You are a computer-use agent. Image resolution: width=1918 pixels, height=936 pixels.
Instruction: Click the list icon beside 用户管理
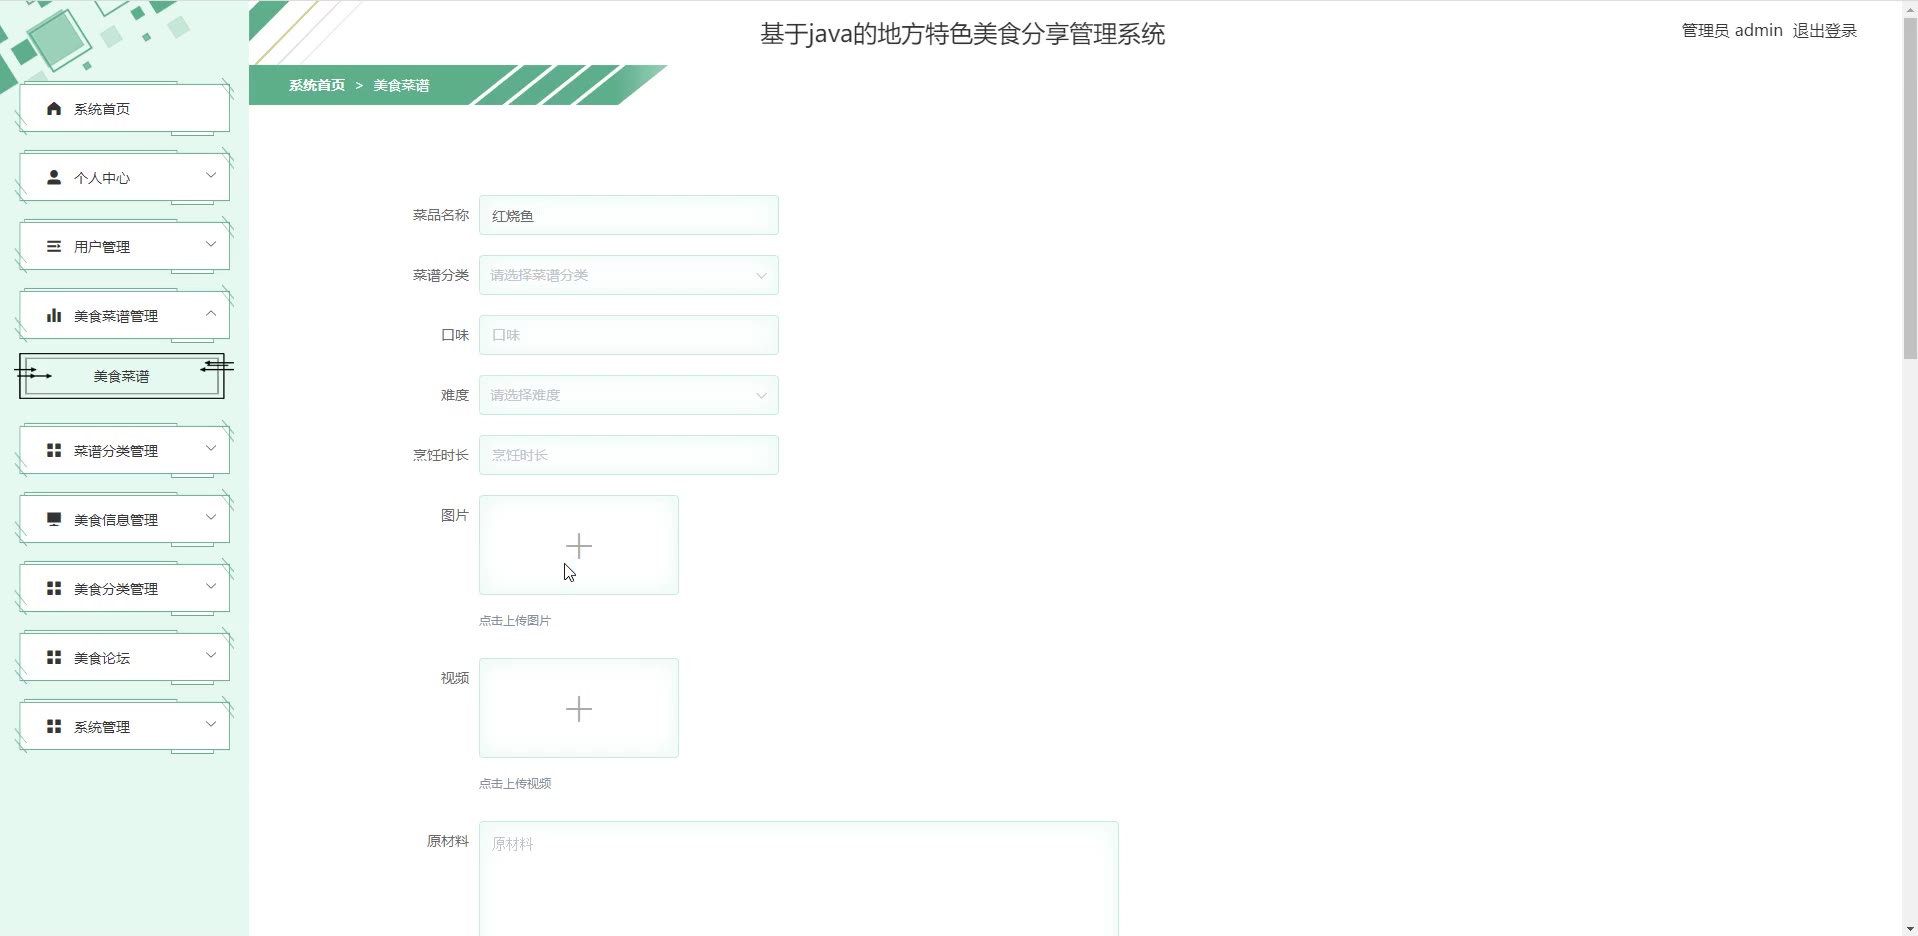[54, 246]
